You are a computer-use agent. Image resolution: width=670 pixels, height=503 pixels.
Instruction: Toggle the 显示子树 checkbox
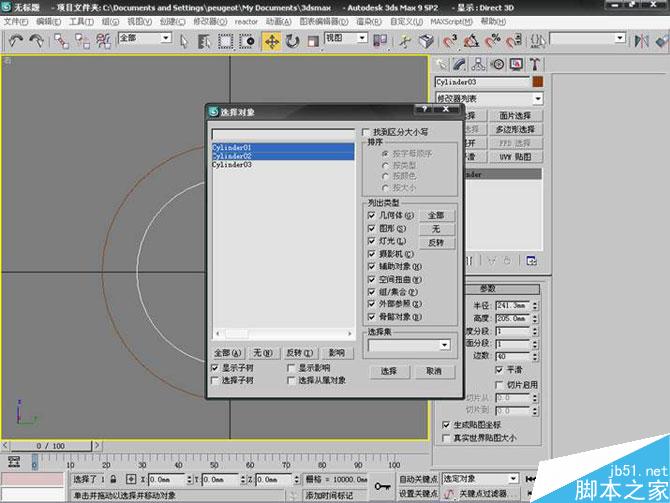tap(215, 367)
